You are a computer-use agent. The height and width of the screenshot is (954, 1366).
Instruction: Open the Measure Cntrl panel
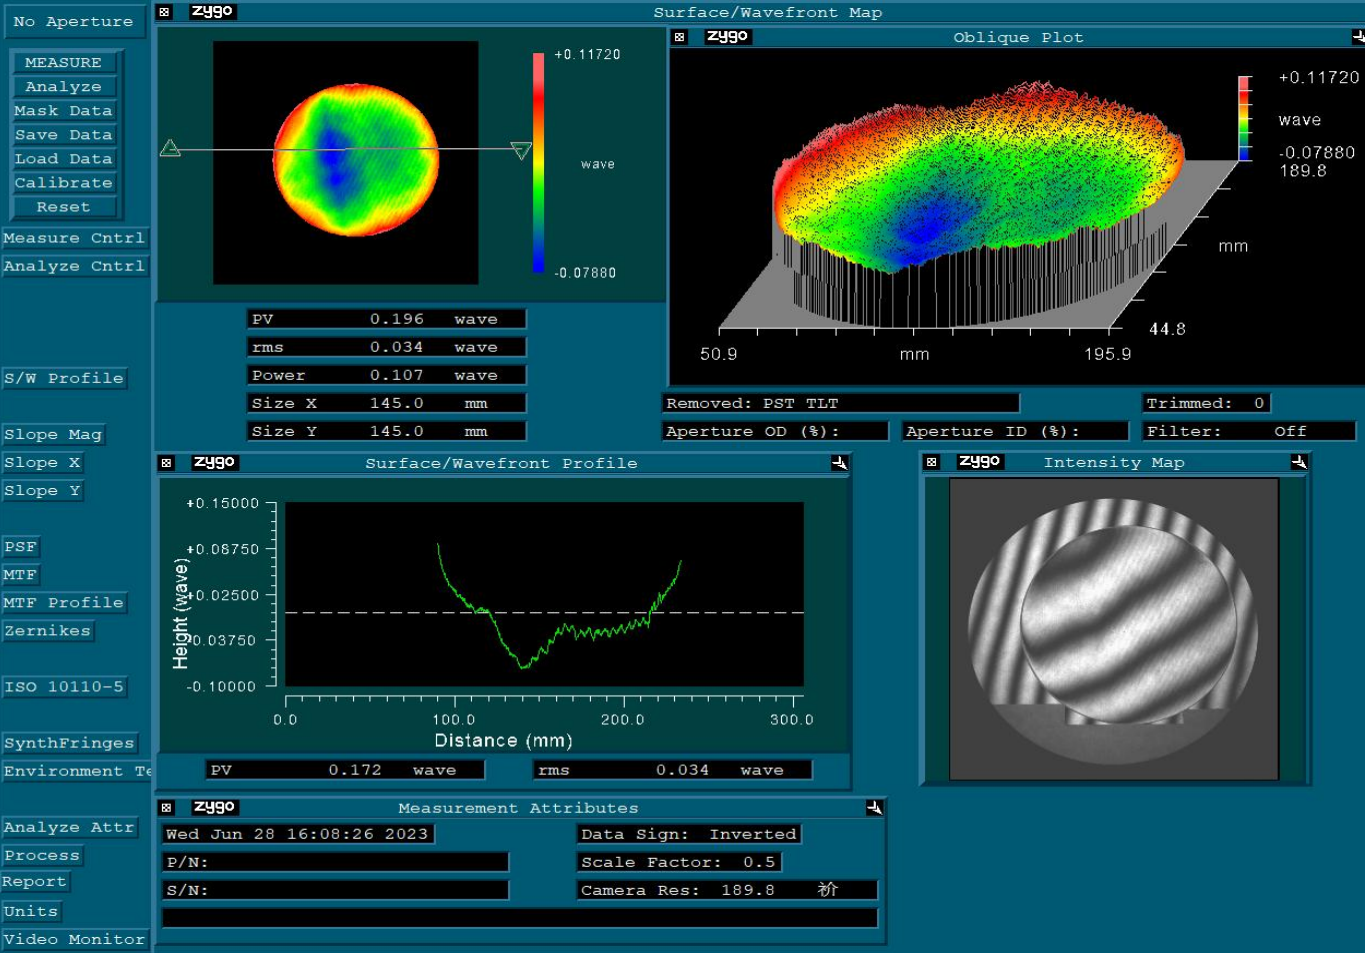point(75,238)
